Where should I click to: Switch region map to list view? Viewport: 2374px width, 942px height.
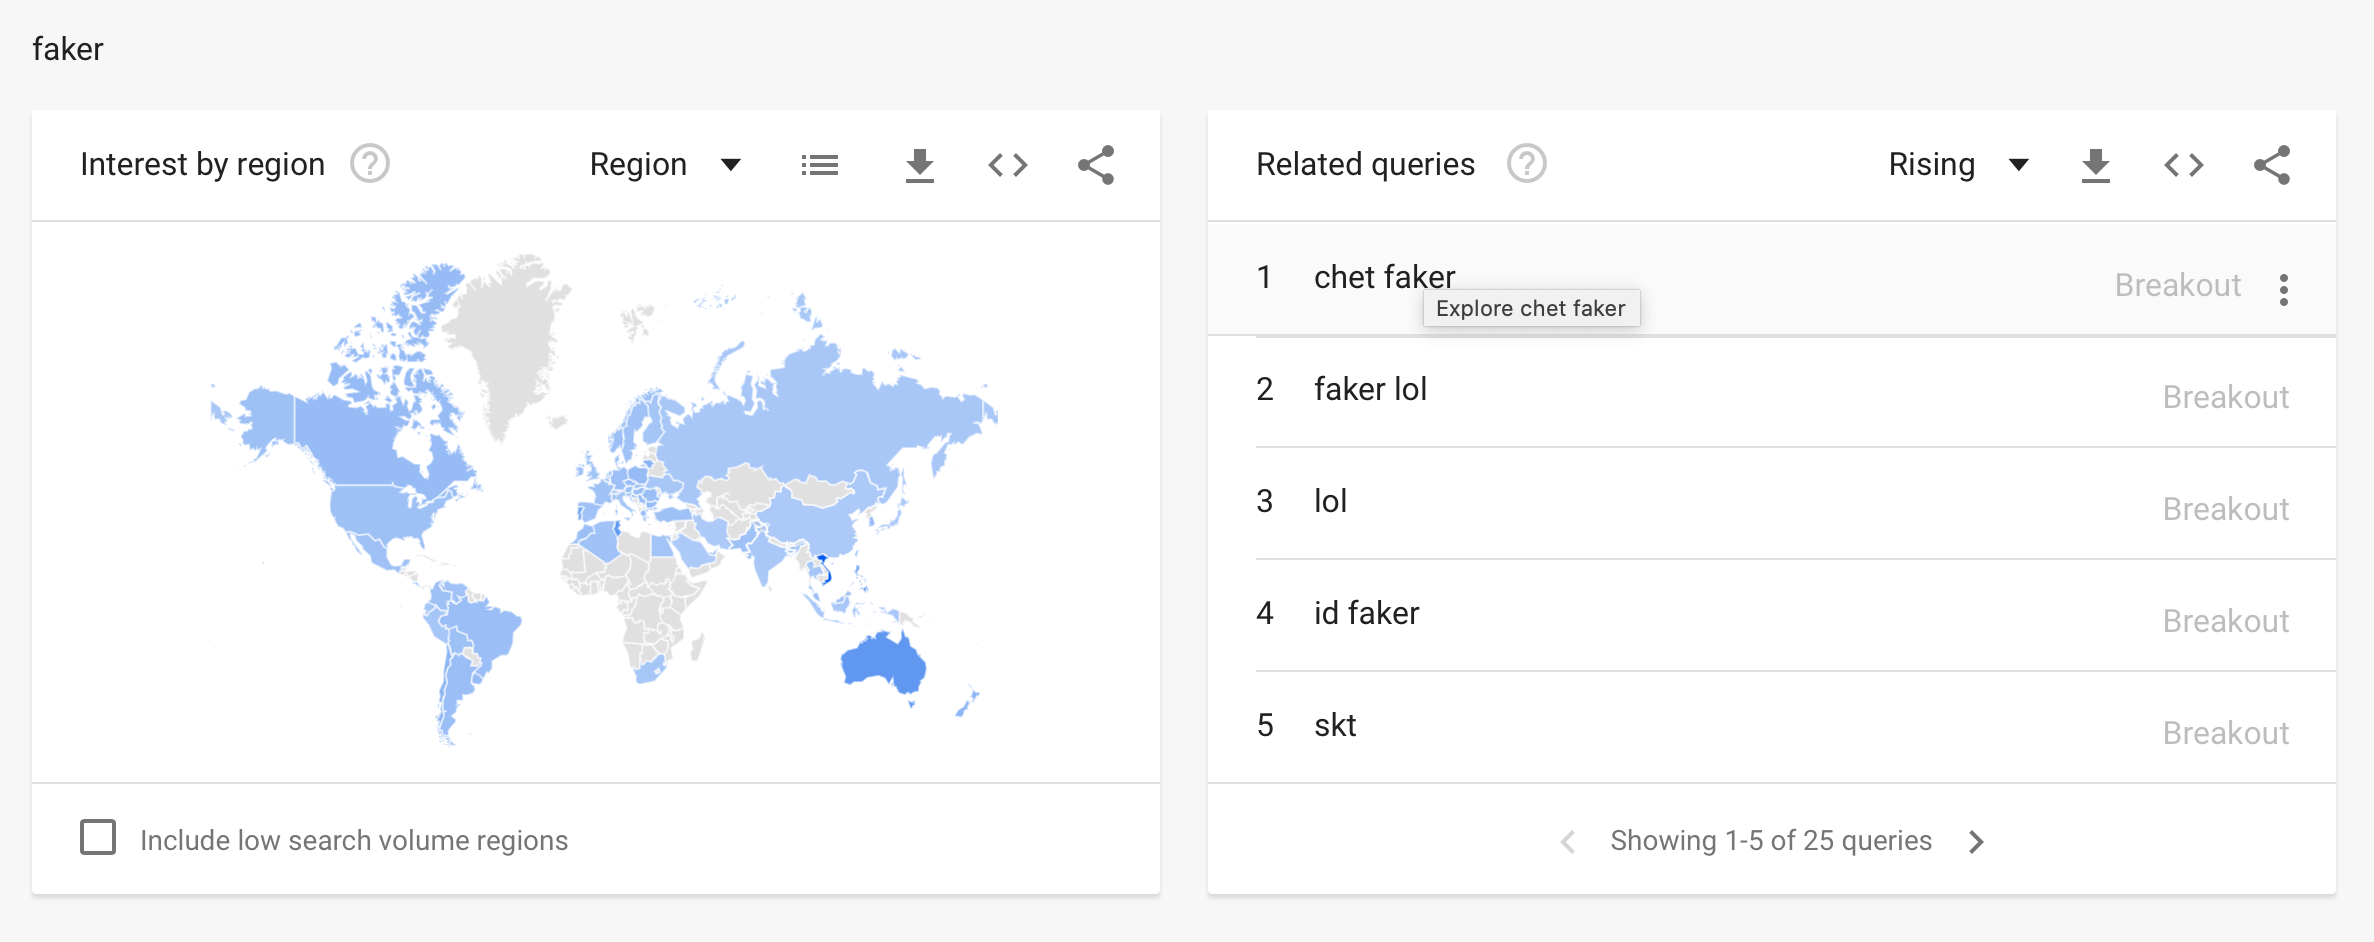[x=819, y=165]
